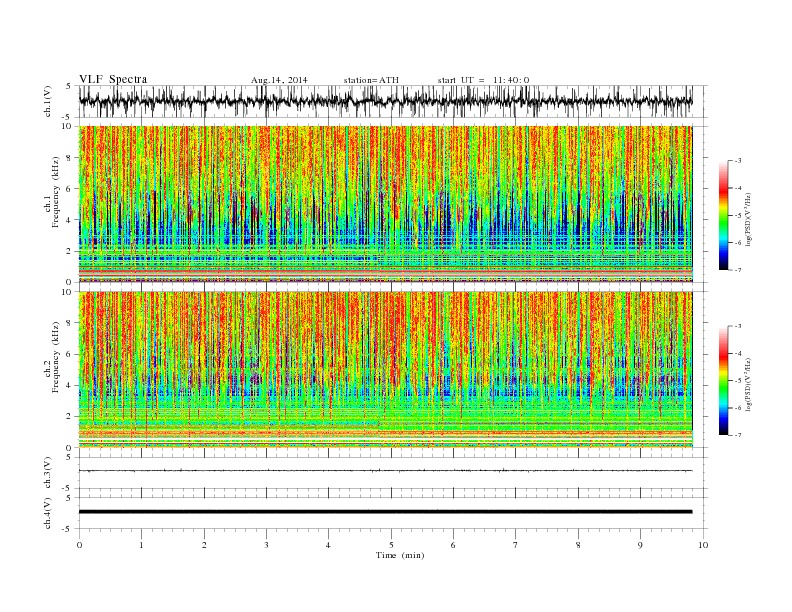Click the "2" tick on the time axis
Image resolution: width=792 pixels, height=612 pixels.
(x=204, y=545)
